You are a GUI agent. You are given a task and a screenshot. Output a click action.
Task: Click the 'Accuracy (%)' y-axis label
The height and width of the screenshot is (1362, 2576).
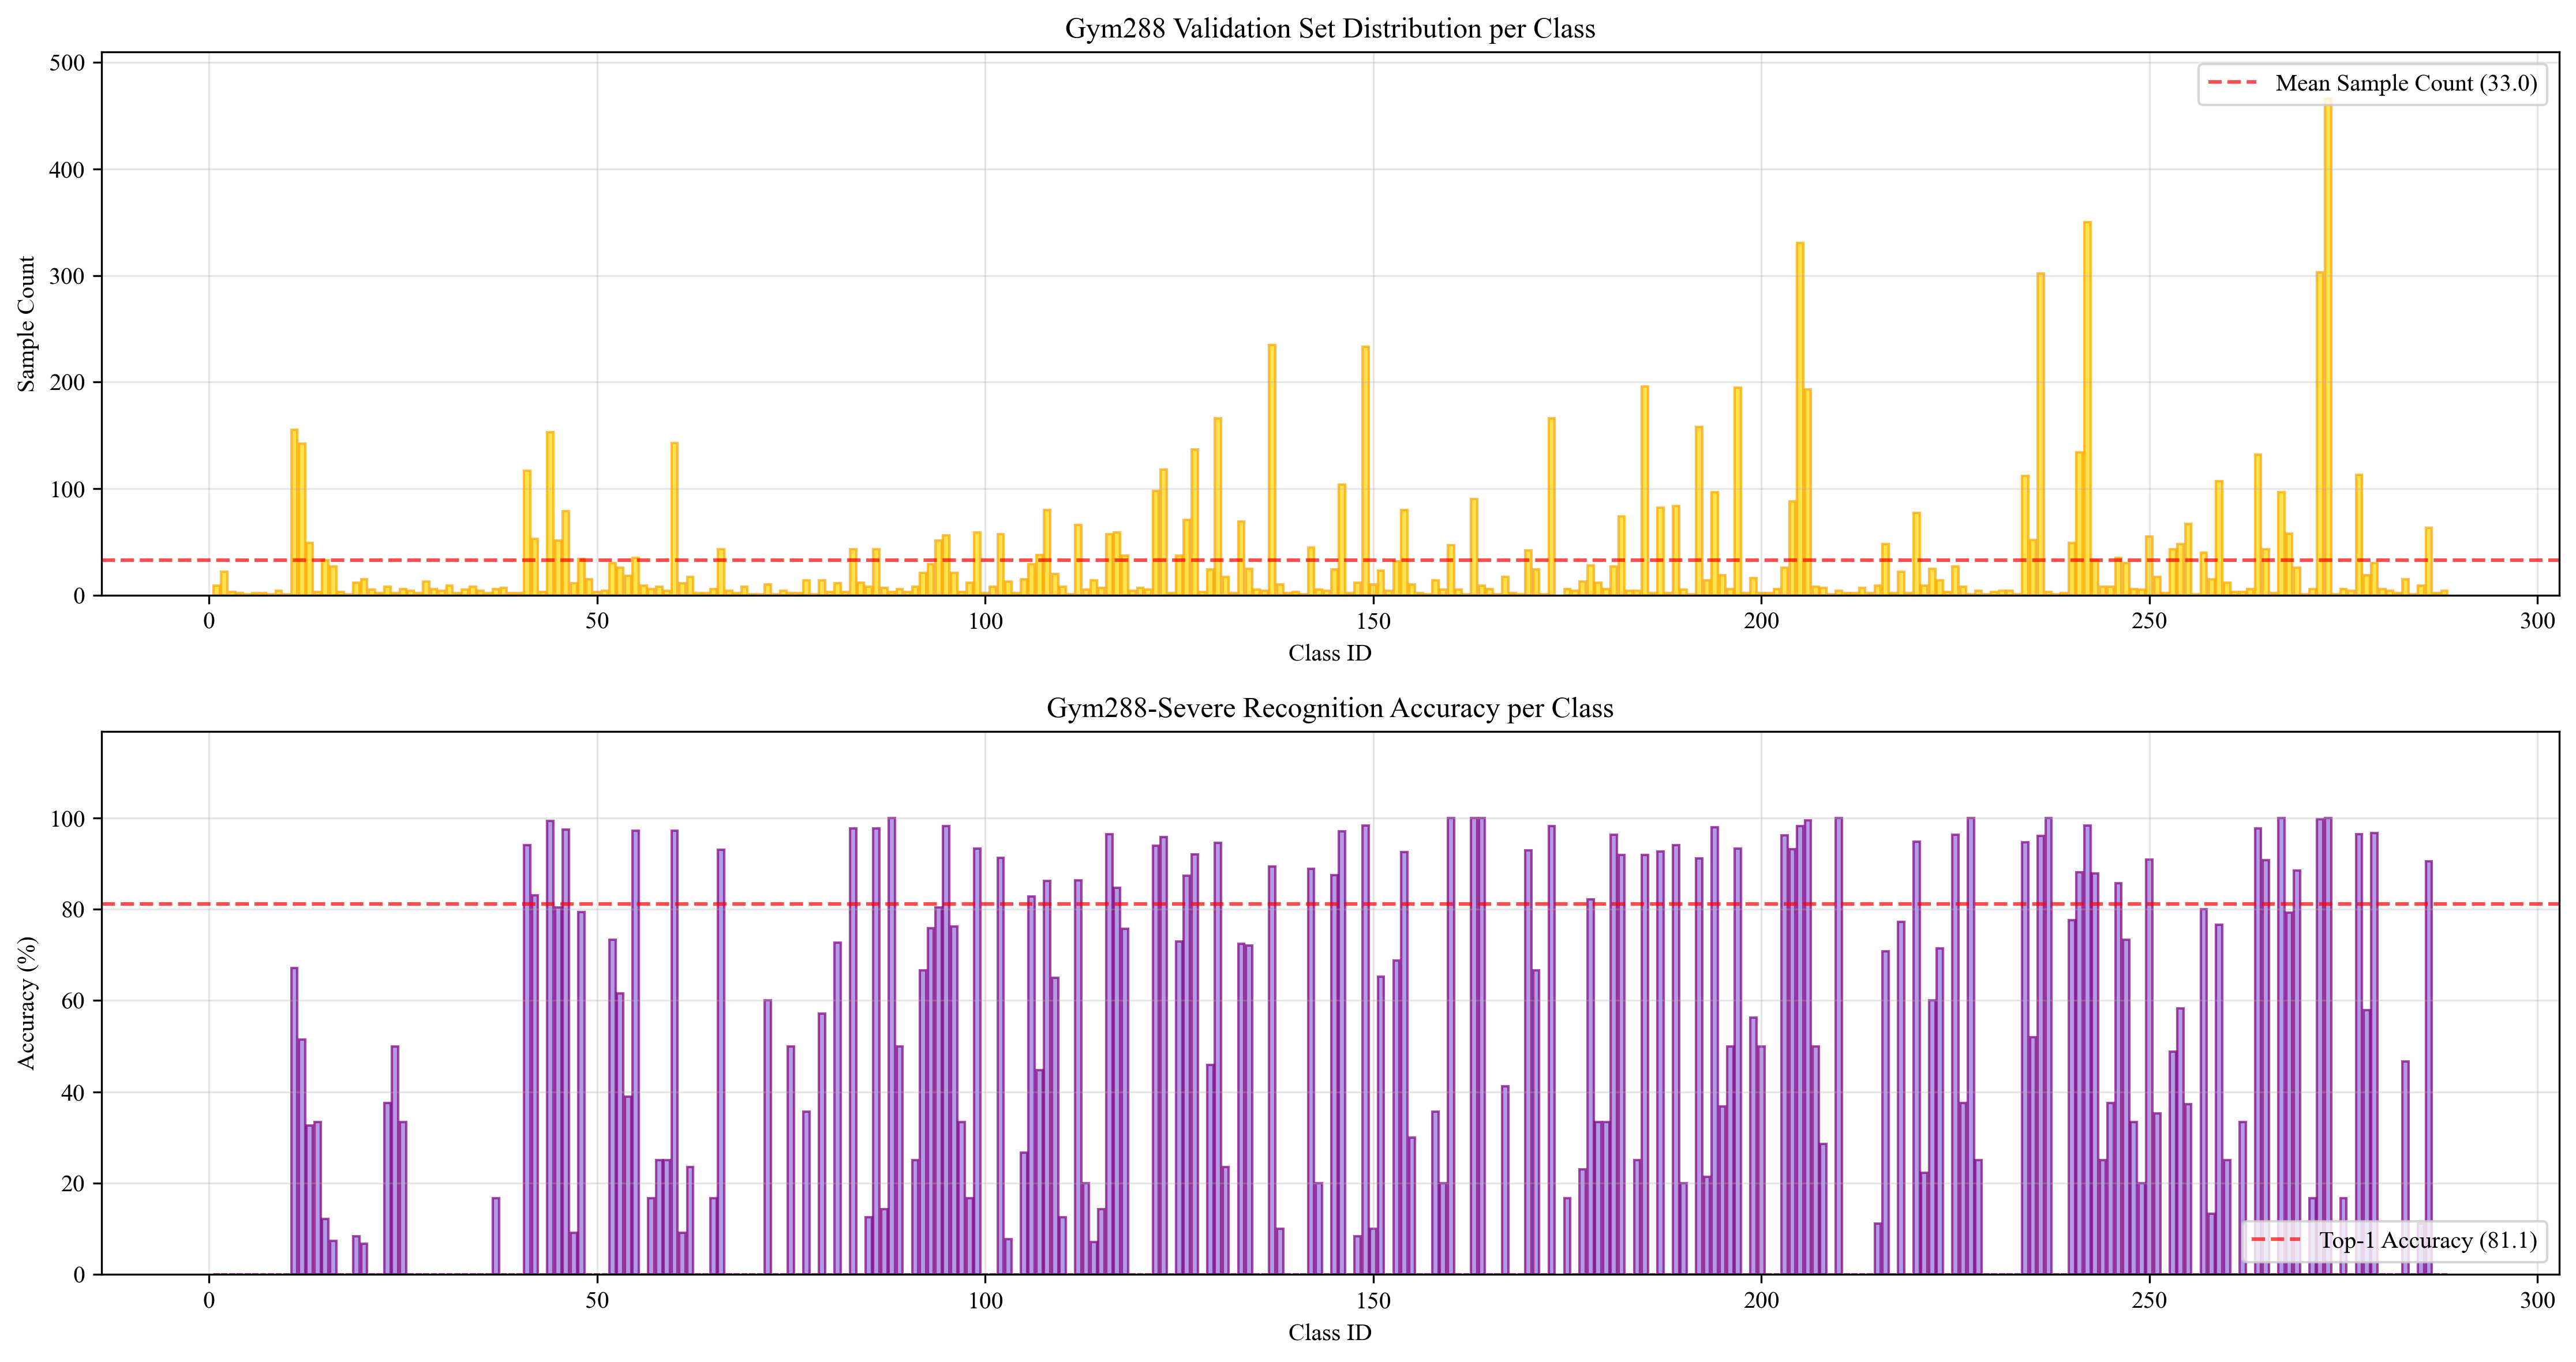27,1003
